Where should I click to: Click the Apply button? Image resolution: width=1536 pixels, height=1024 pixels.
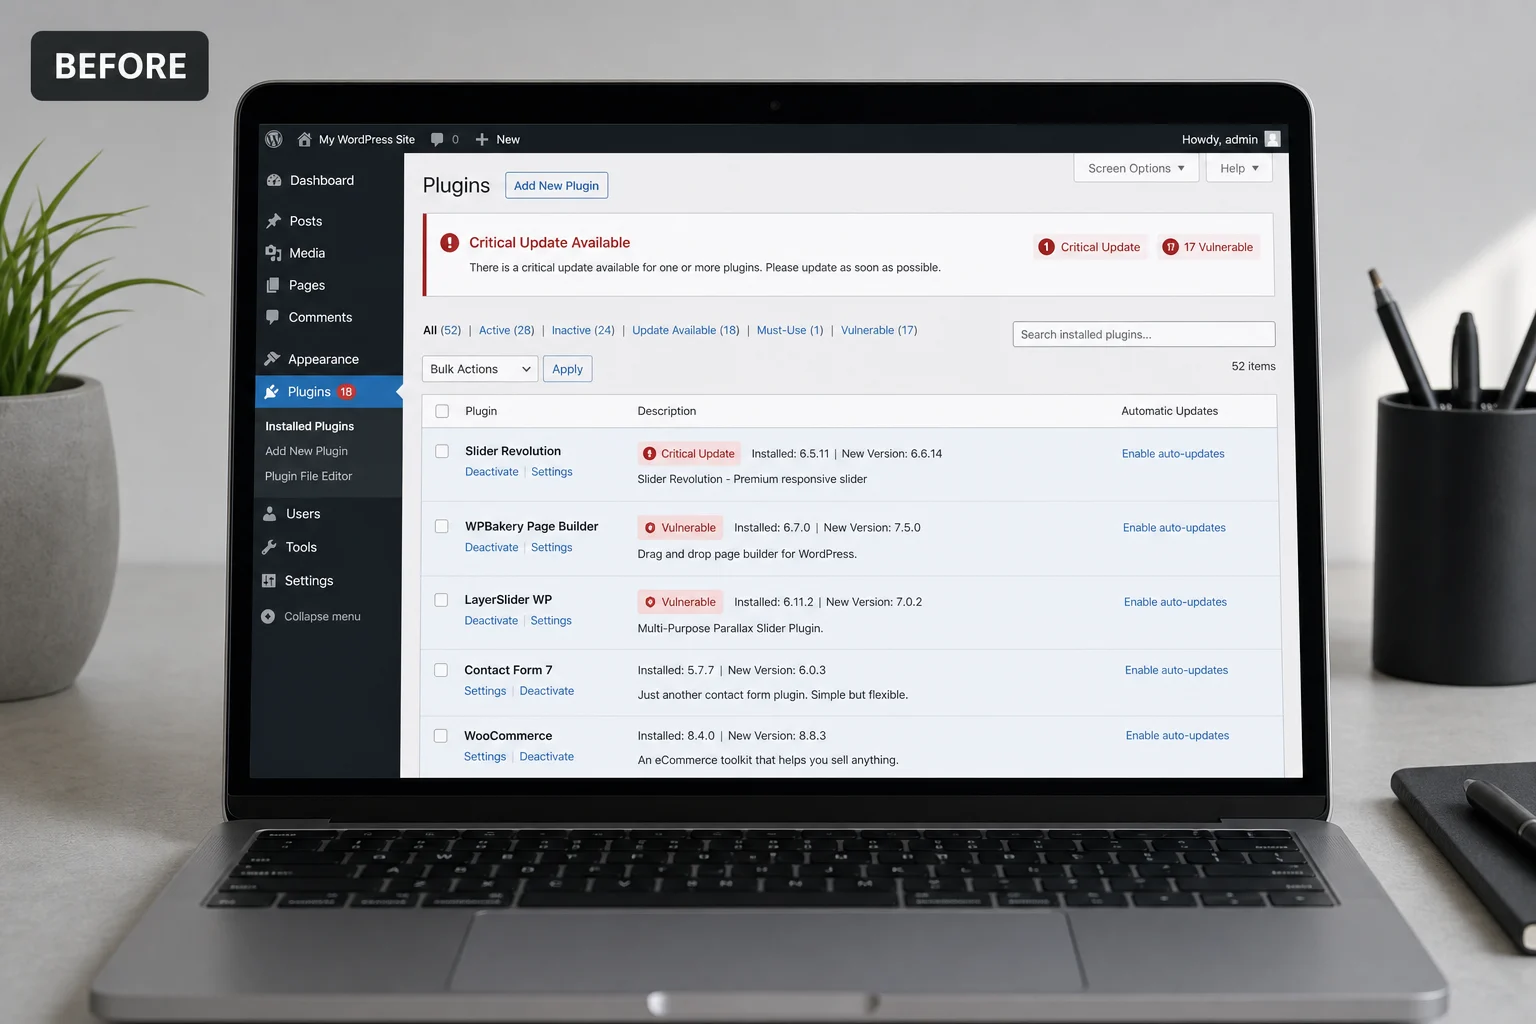567,369
